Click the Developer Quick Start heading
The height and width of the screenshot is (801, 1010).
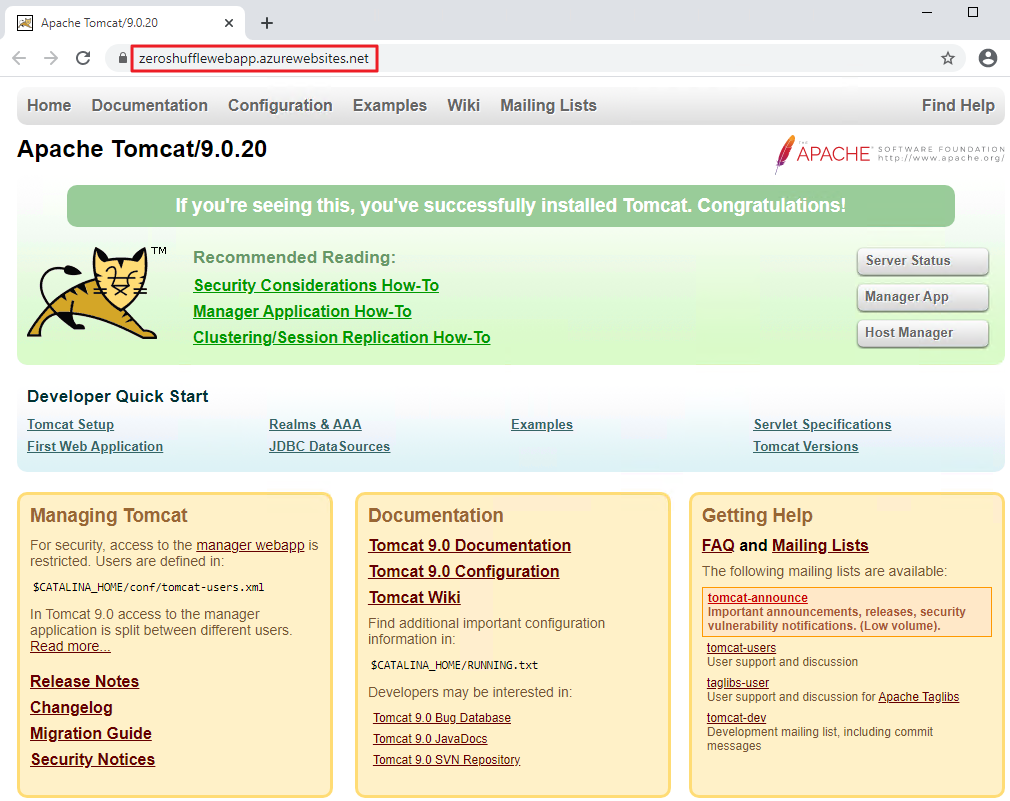pyautogui.click(x=118, y=397)
